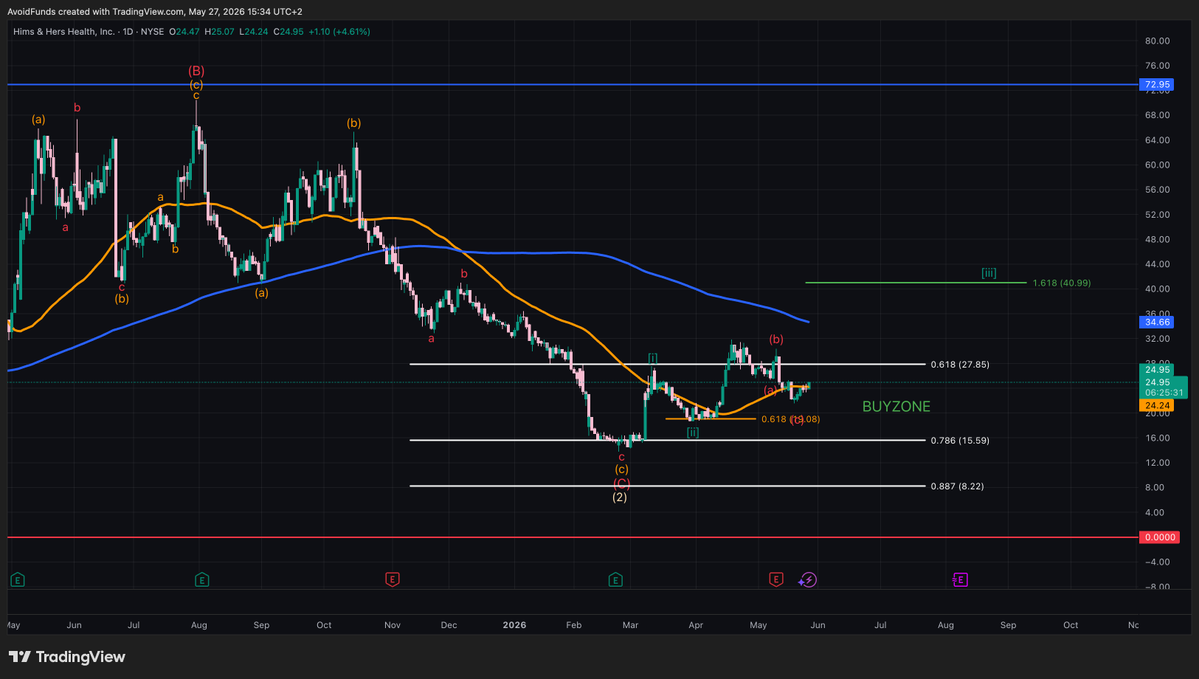
Task: Click the Oct label at right of time axis
Action: (1071, 625)
